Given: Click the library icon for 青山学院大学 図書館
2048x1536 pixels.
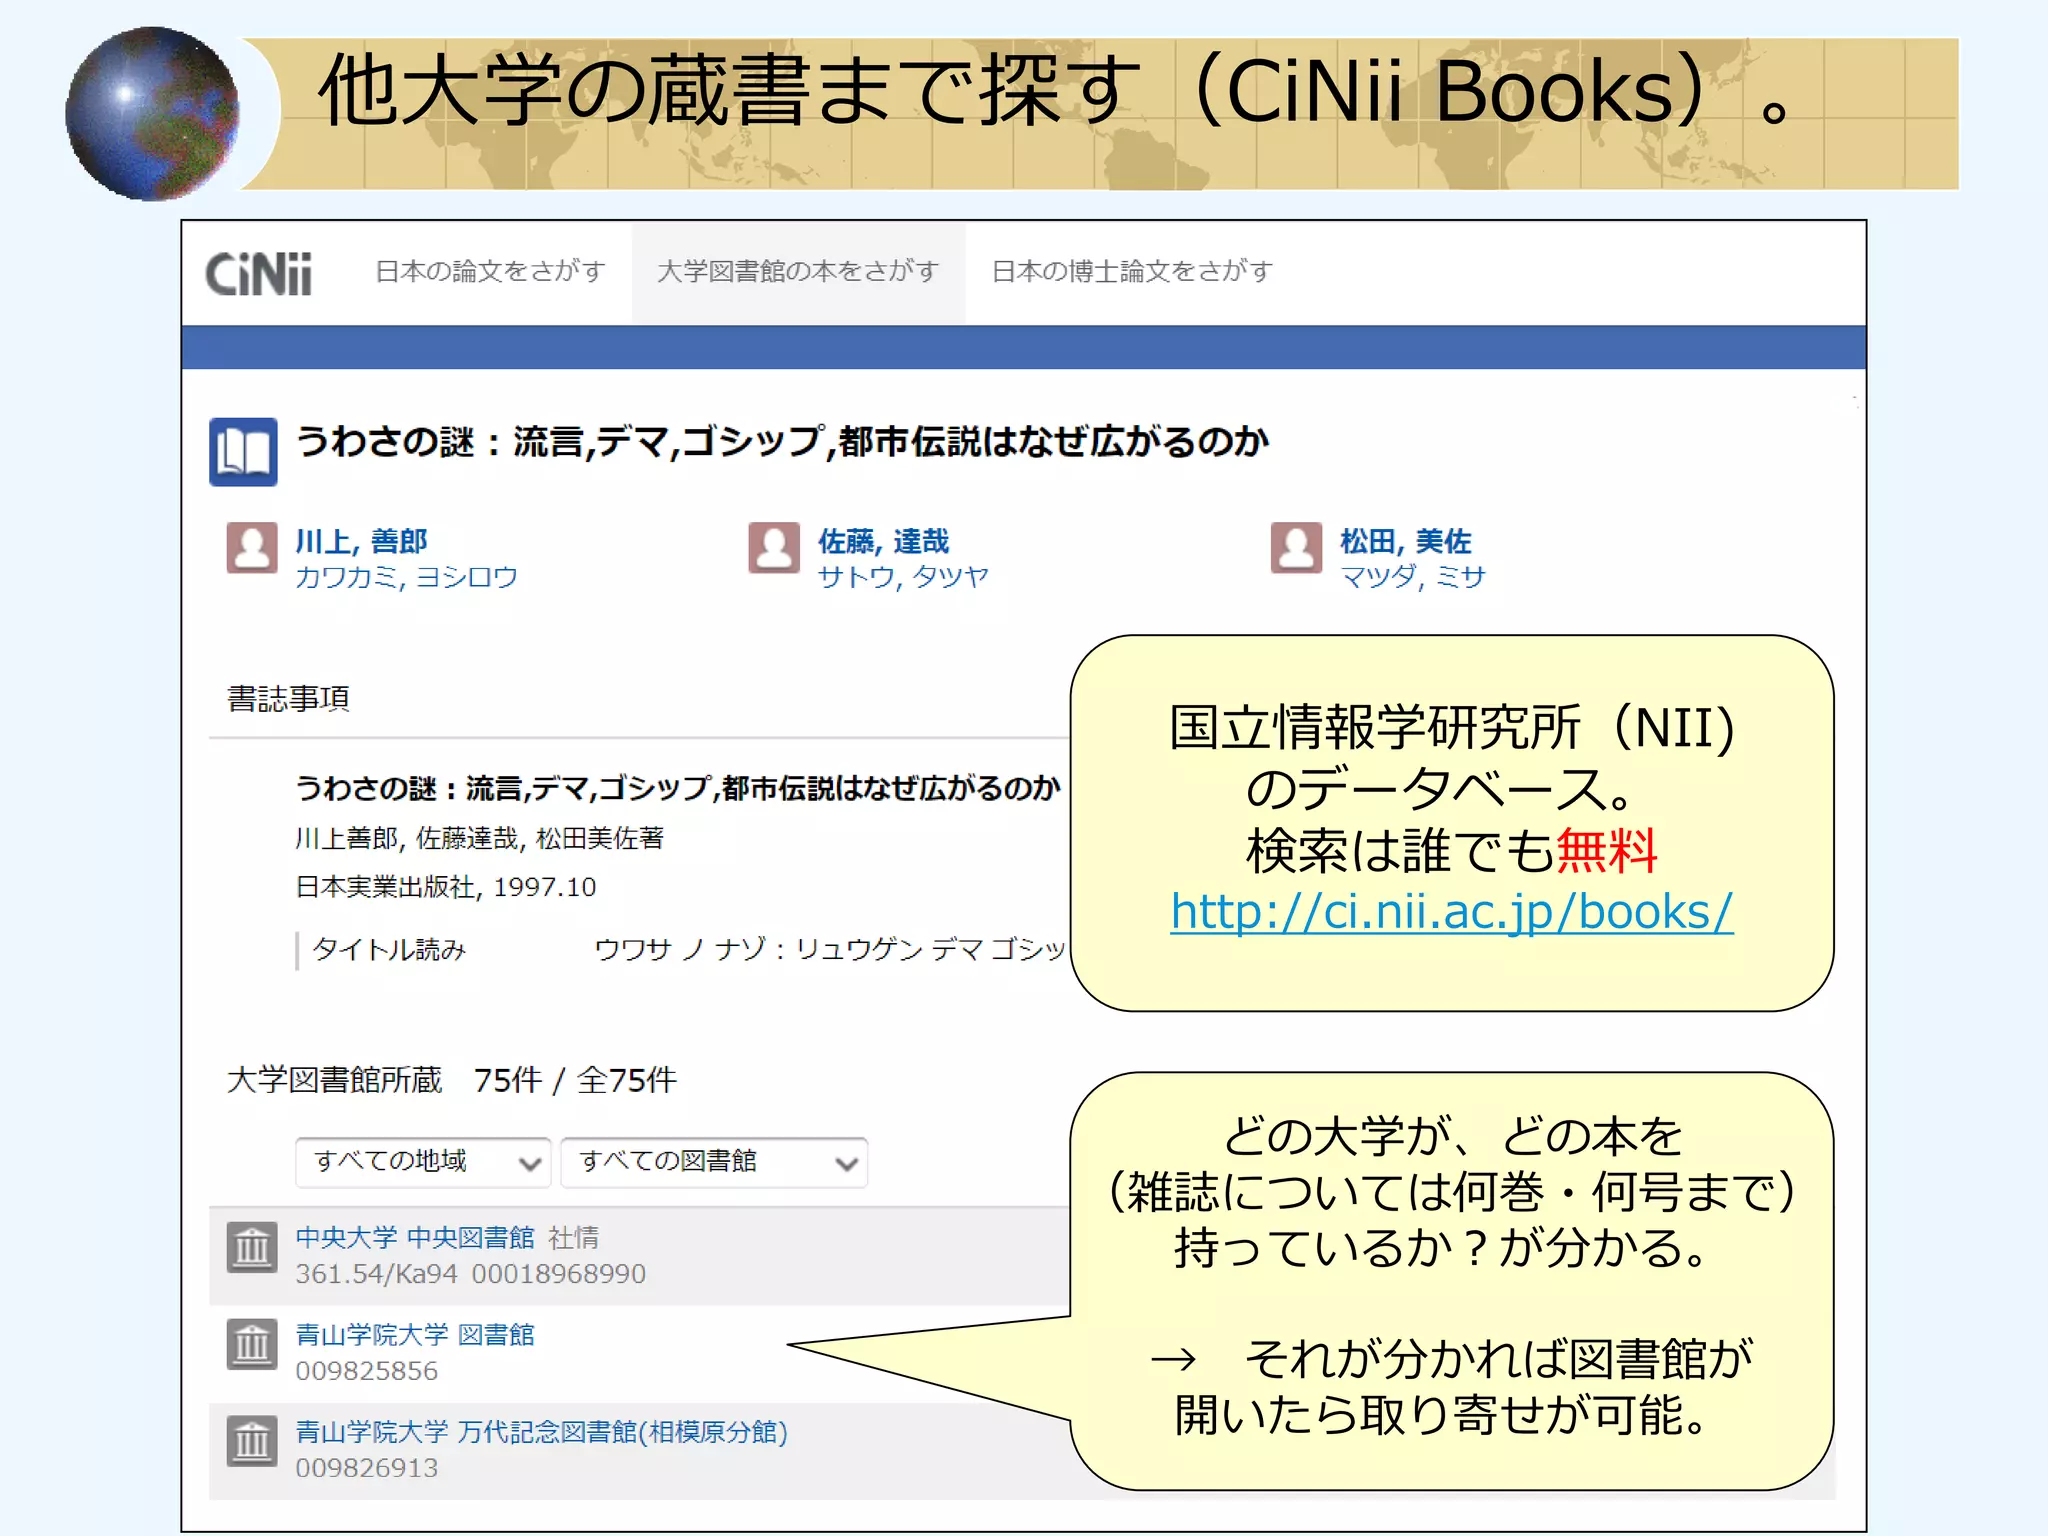Looking at the screenshot, I should coord(252,1344).
